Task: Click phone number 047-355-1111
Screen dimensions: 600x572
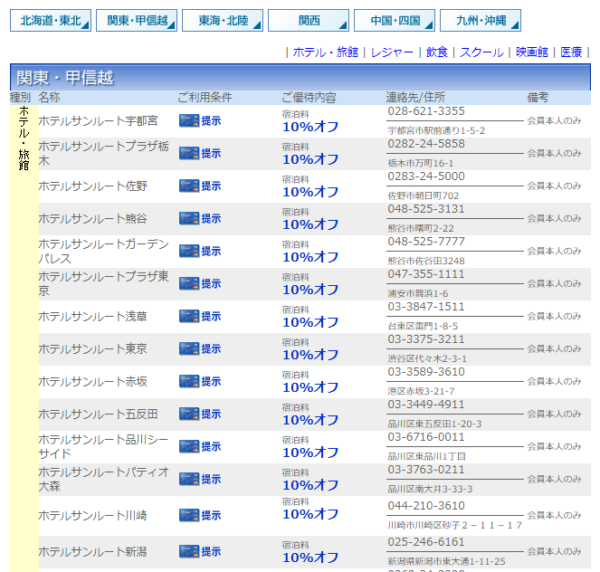Action: tap(426, 274)
